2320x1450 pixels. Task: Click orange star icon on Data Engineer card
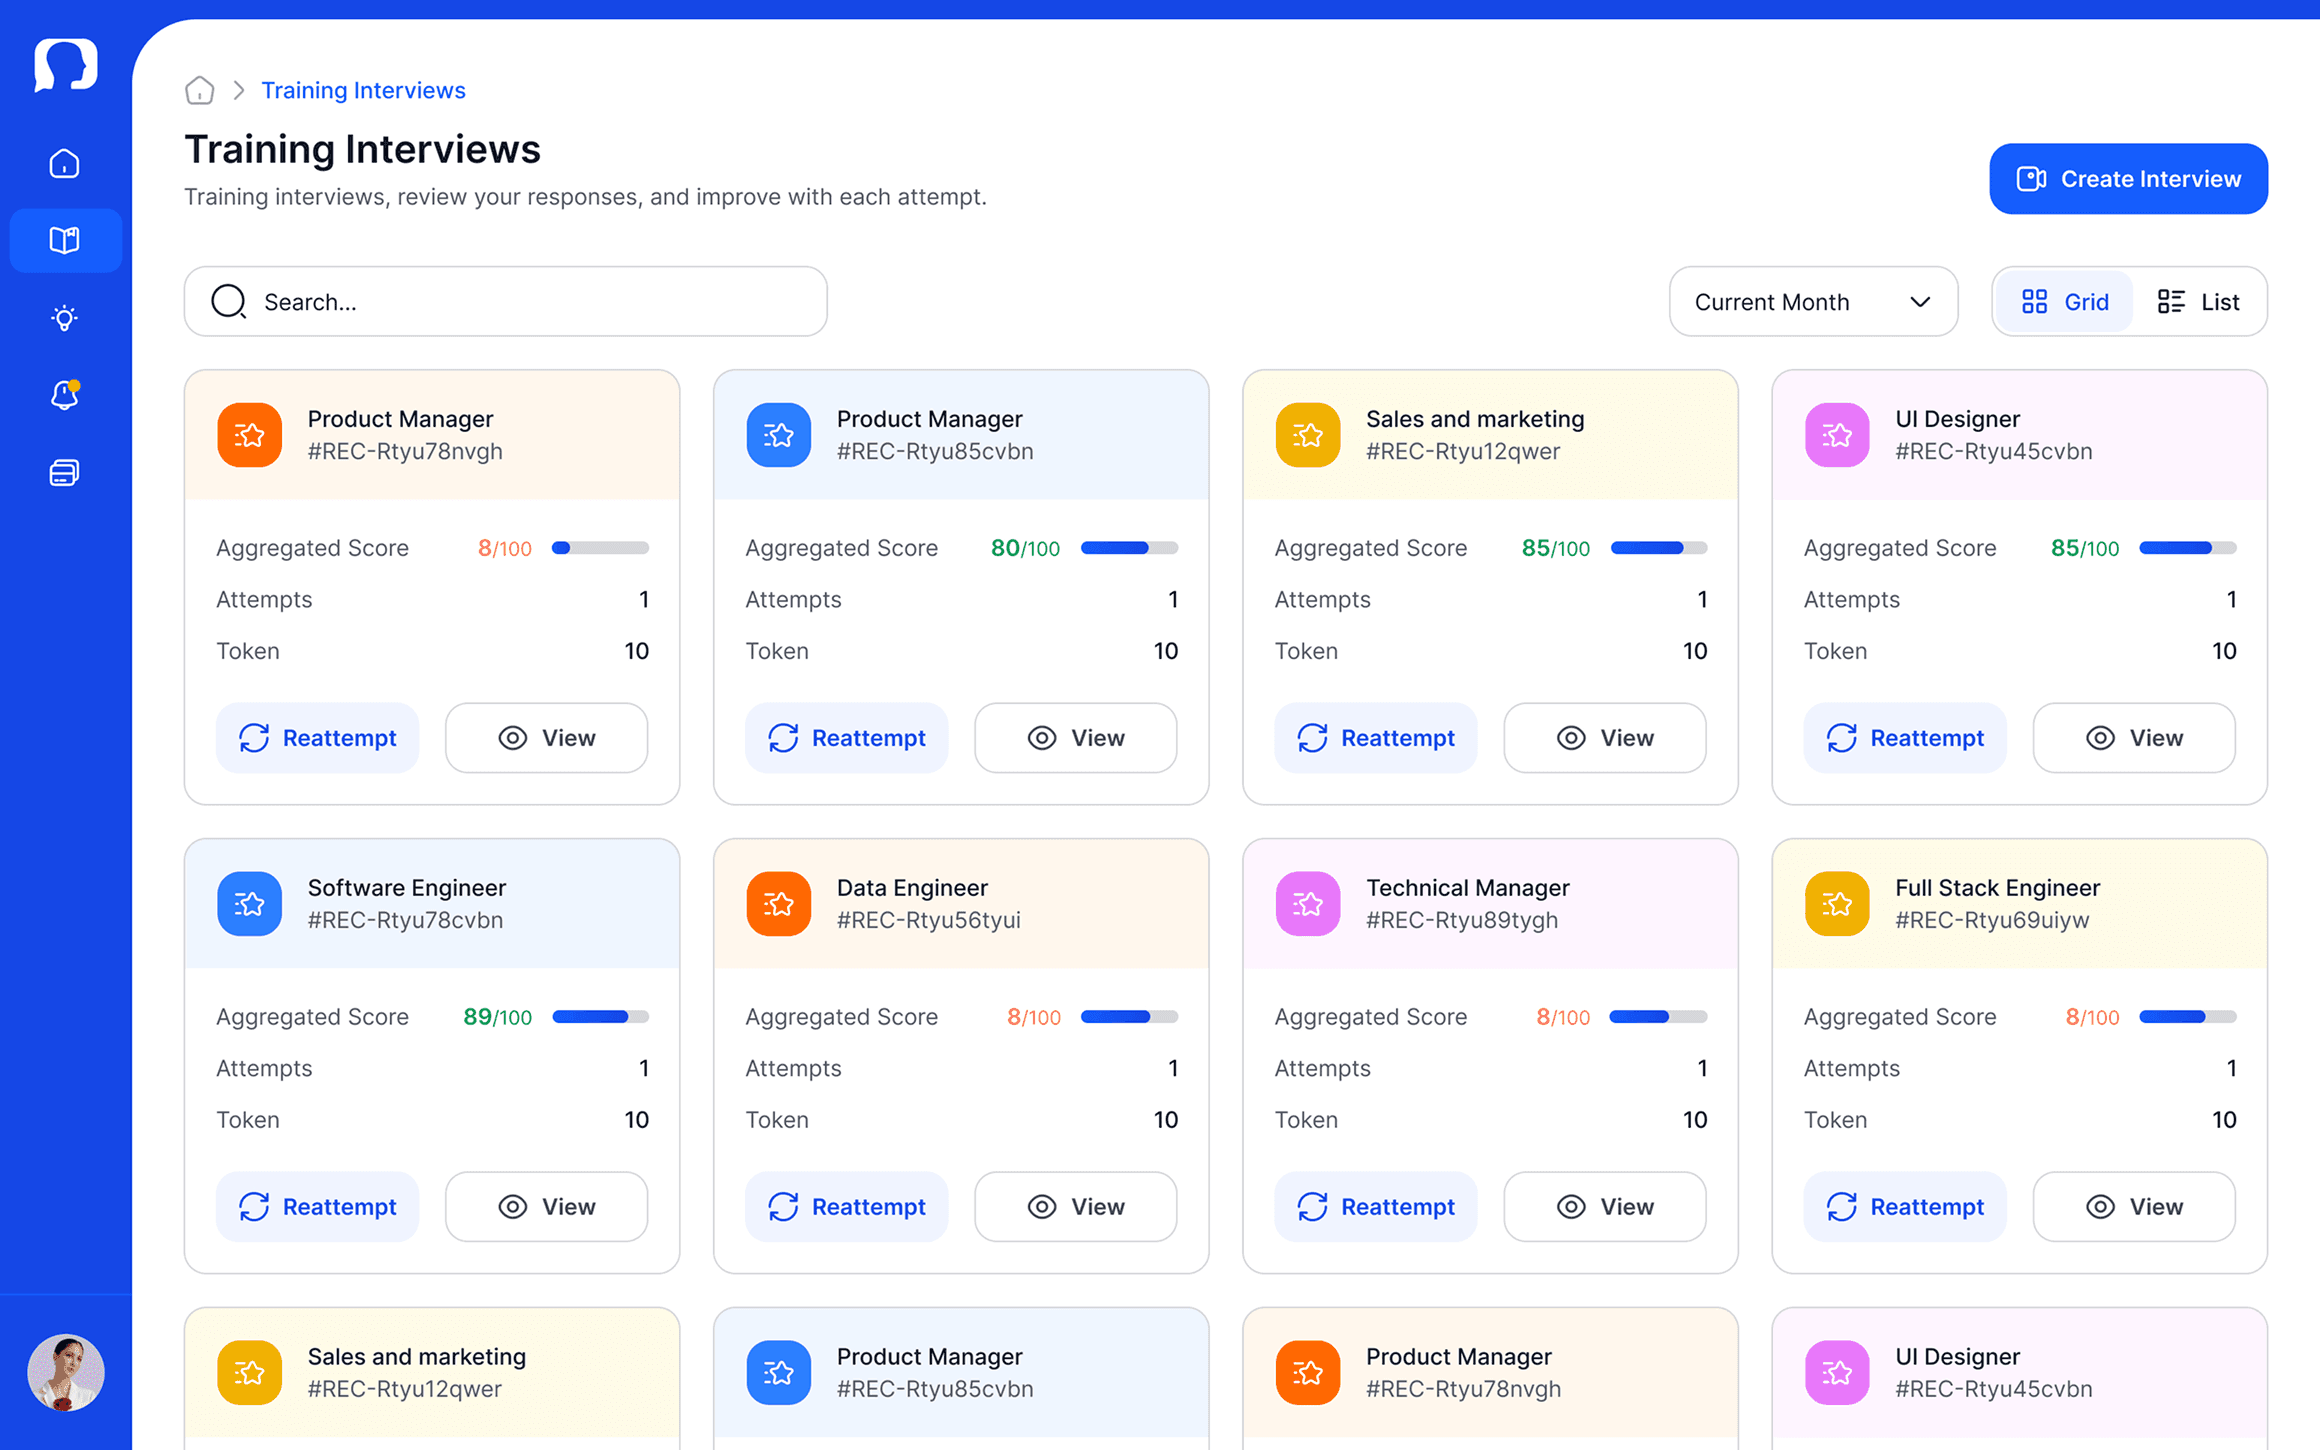pyautogui.click(x=778, y=904)
